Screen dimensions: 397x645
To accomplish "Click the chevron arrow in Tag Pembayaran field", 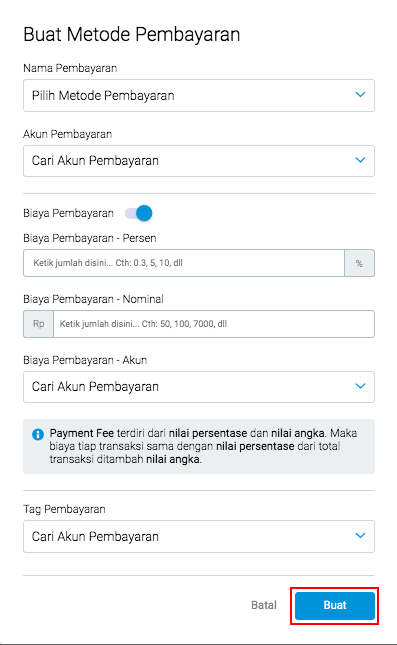I will (x=360, y=536).
